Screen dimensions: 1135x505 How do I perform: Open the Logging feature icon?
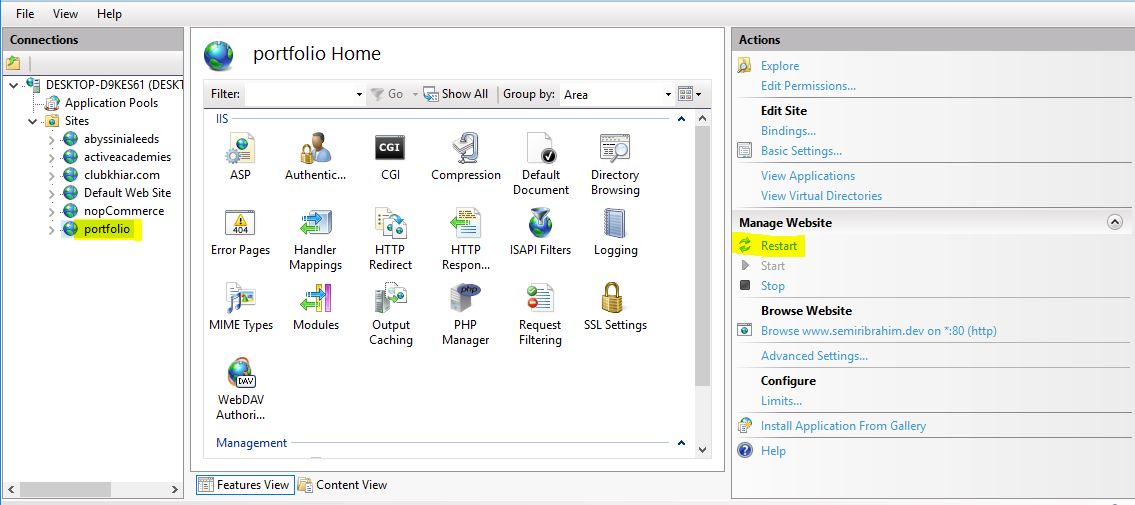point(615,224)
